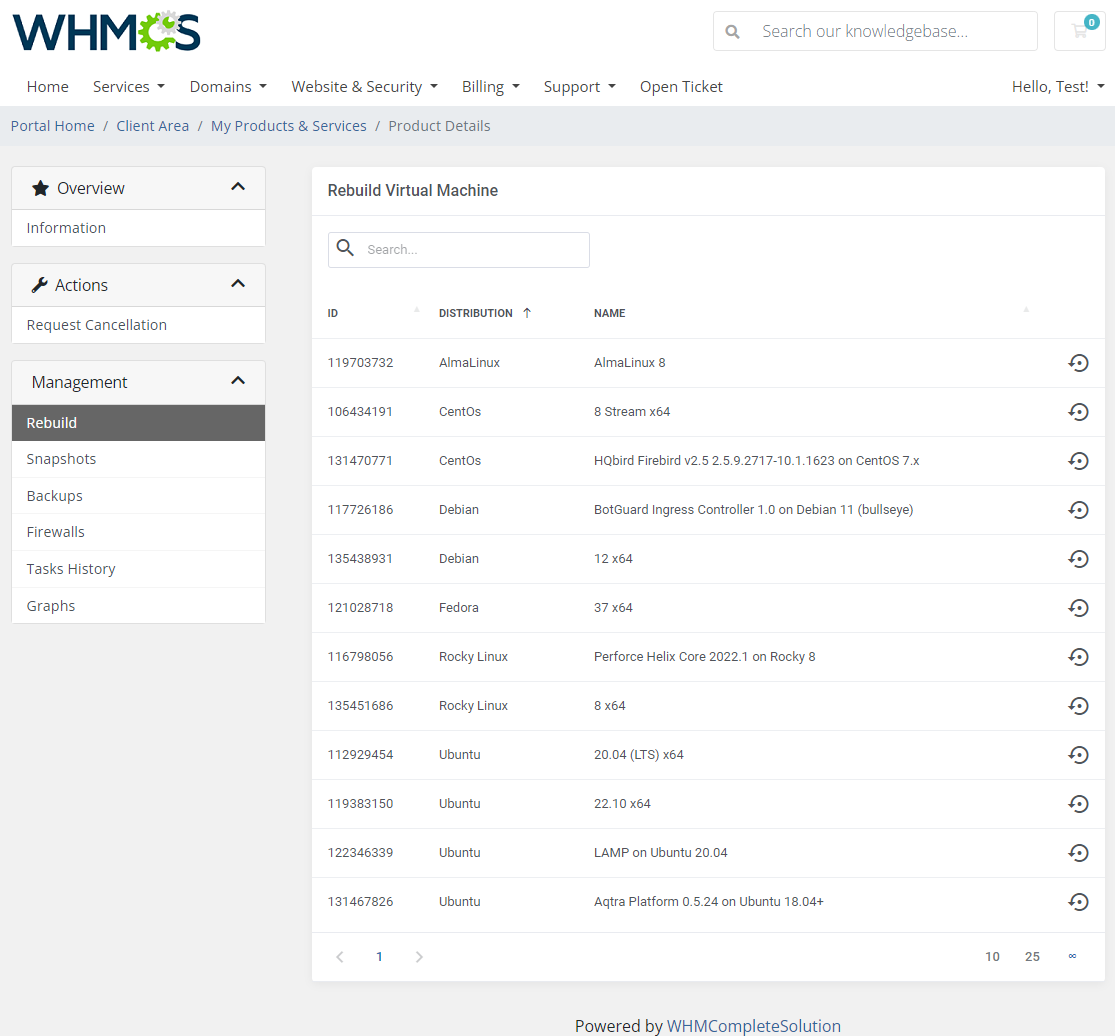Image resolution: width=1115 pixels, height=1036 pixels.
Task: Open the Services dropdown menu
Action: 128,86
